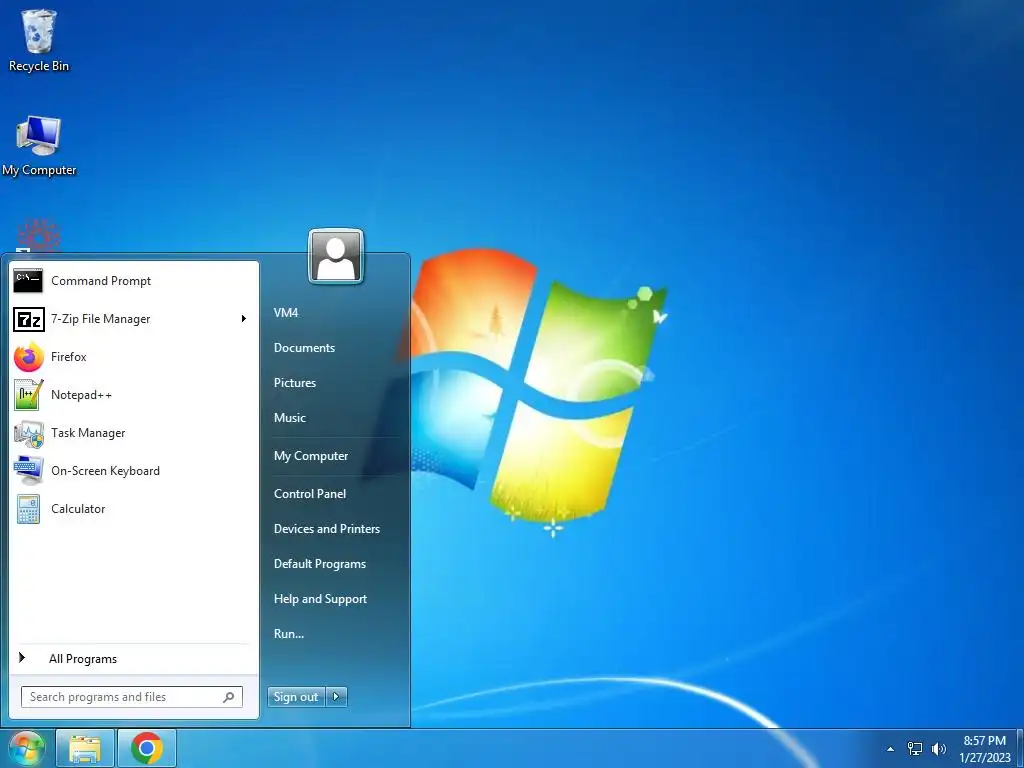Screen dimensions: 1024x768
Task: Click in Search programs and files box
Action: tap(131, 697)
